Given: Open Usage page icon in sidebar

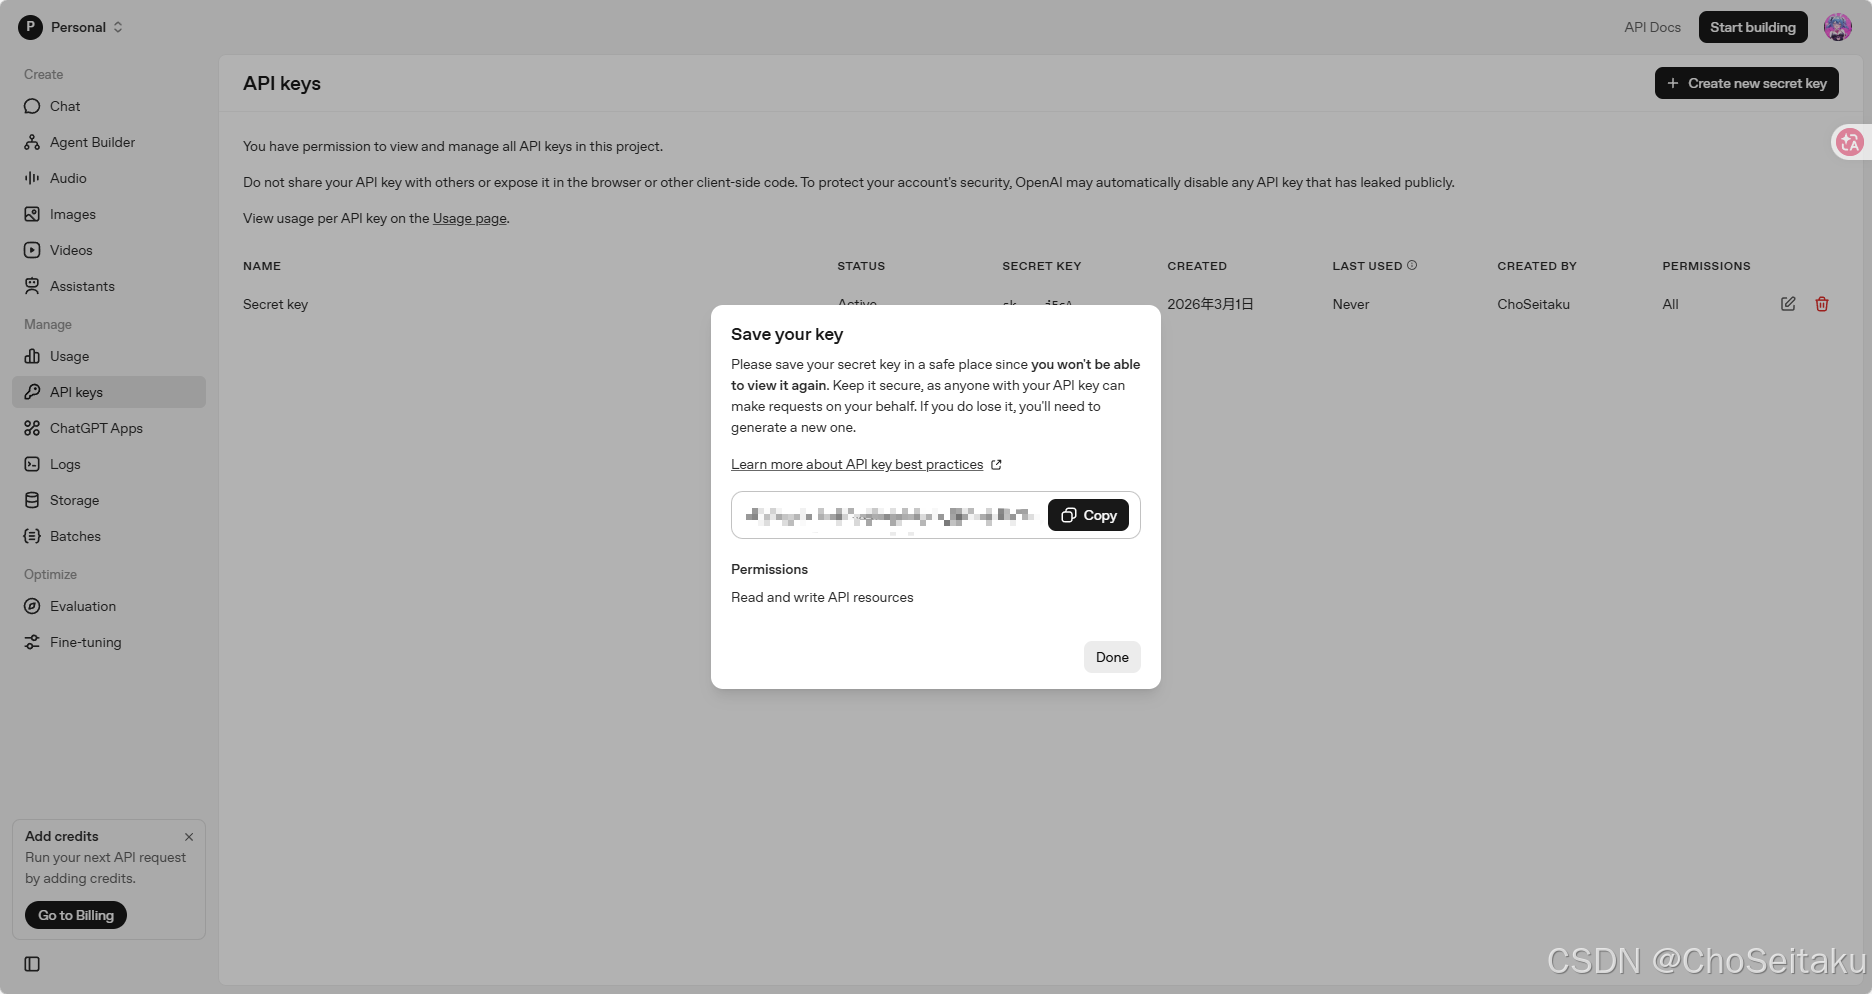Looking at the screenshot, I should (x=32, y=356).
